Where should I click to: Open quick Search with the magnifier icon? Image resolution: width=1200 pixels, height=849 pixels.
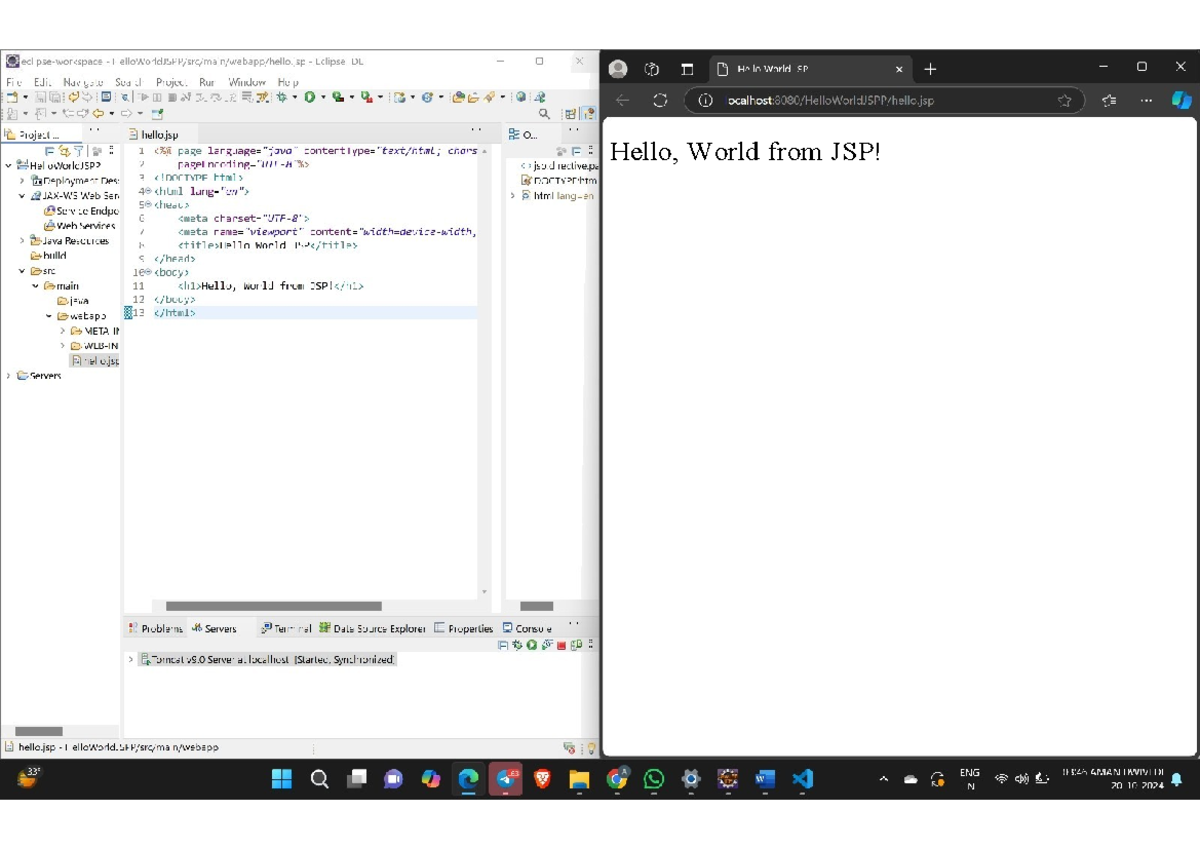544,113
